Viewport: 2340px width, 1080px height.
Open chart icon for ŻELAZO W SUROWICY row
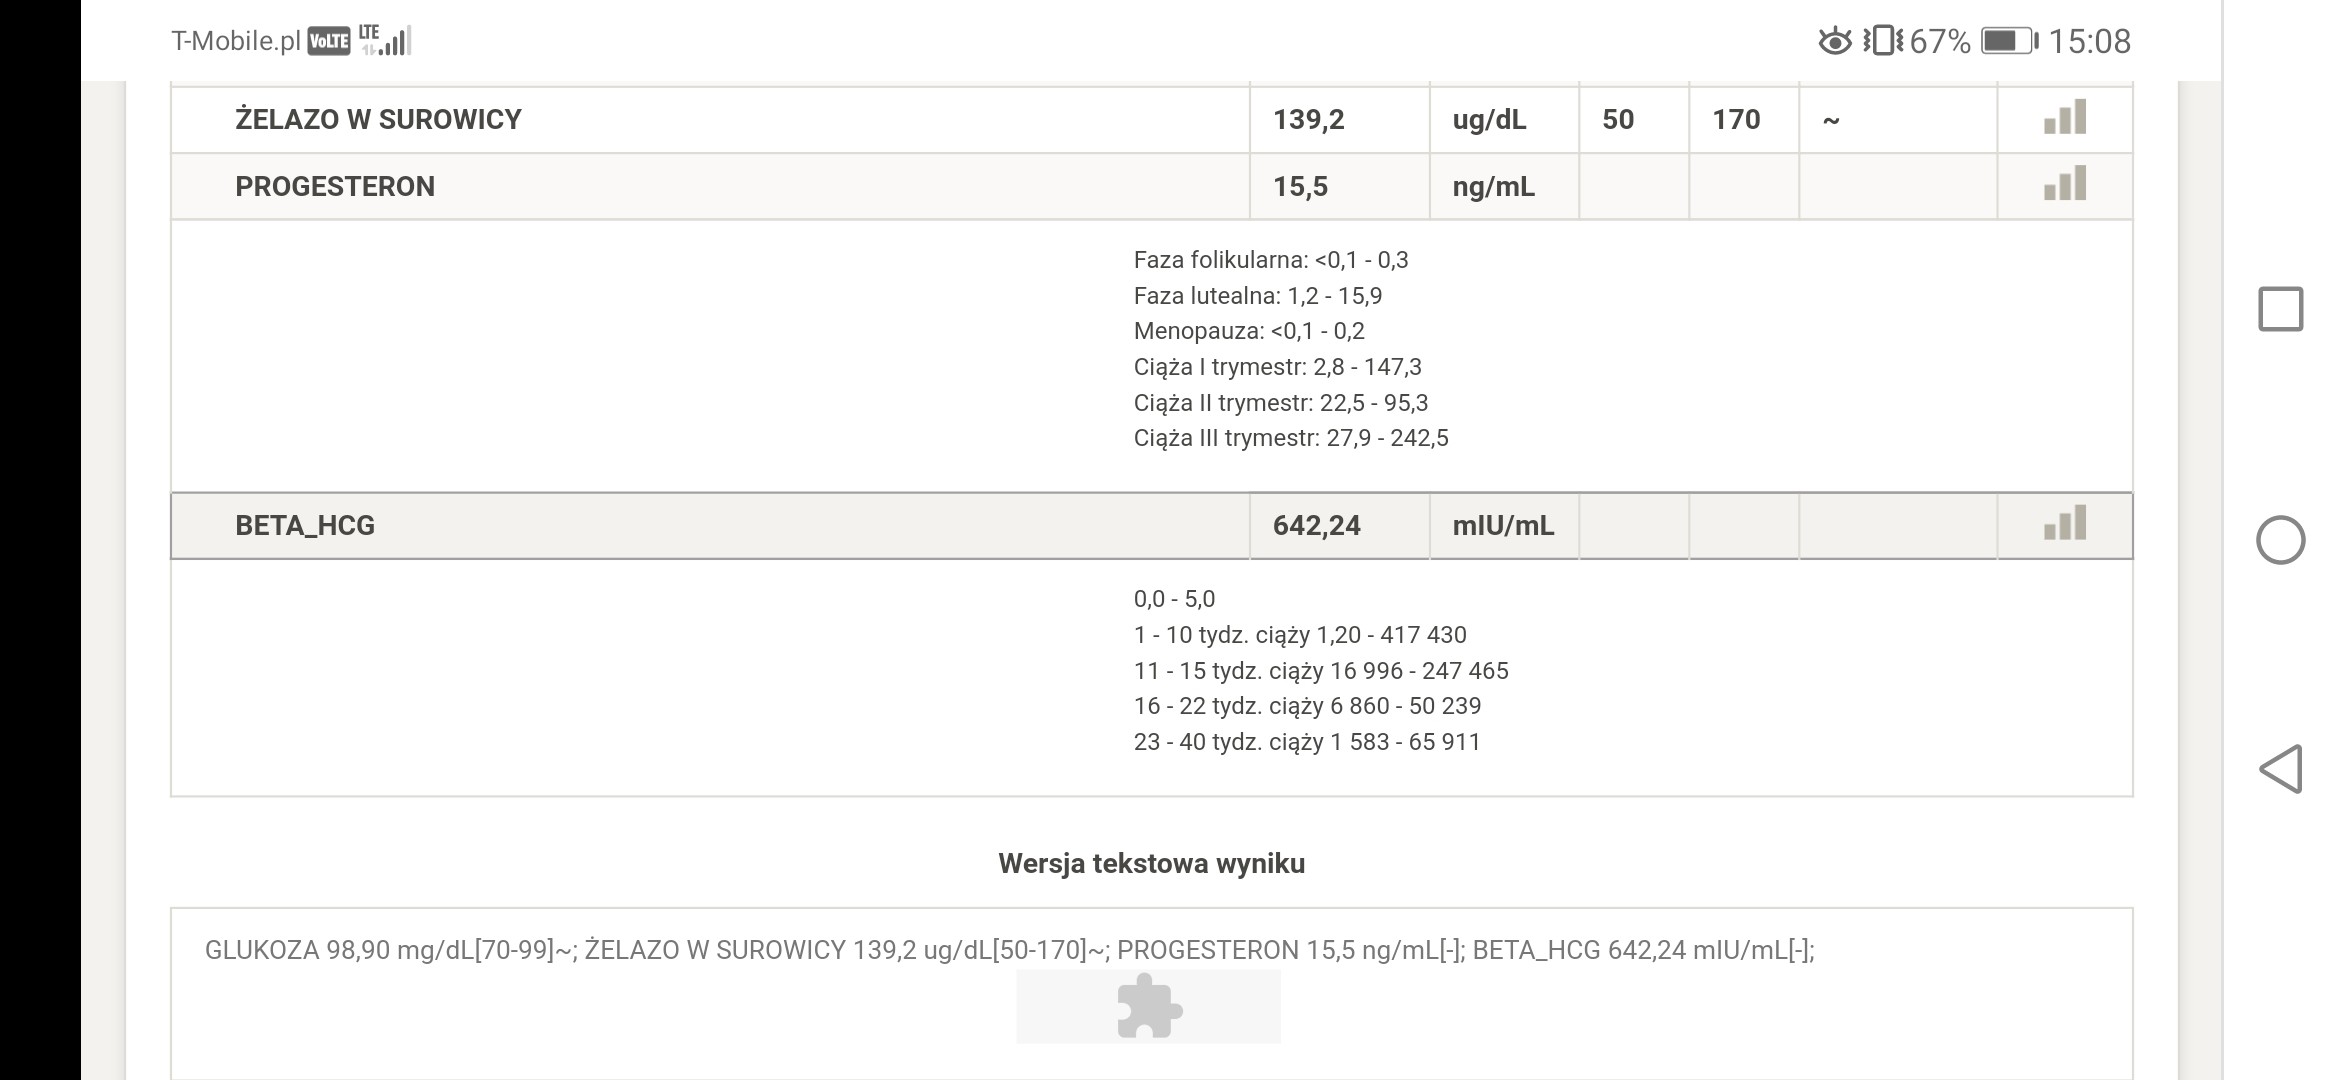point(2064,118)
